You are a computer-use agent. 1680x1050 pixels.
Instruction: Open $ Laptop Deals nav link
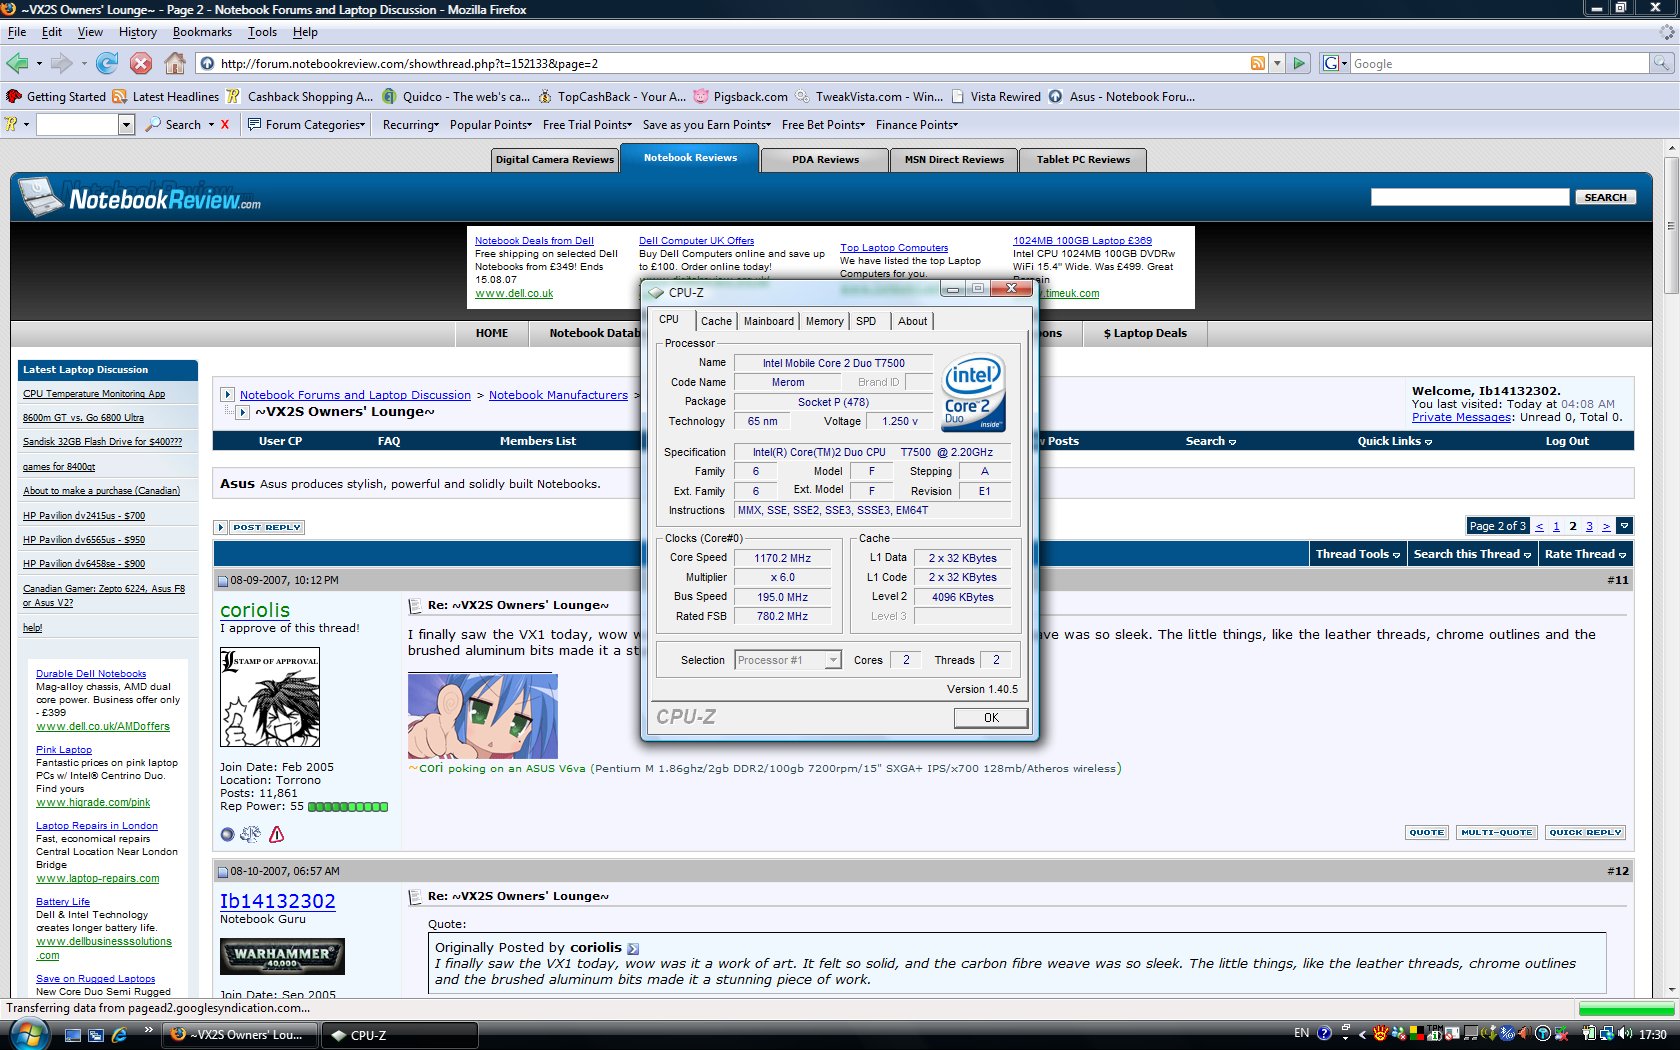pyautogui.click(x=1145, y=333)
